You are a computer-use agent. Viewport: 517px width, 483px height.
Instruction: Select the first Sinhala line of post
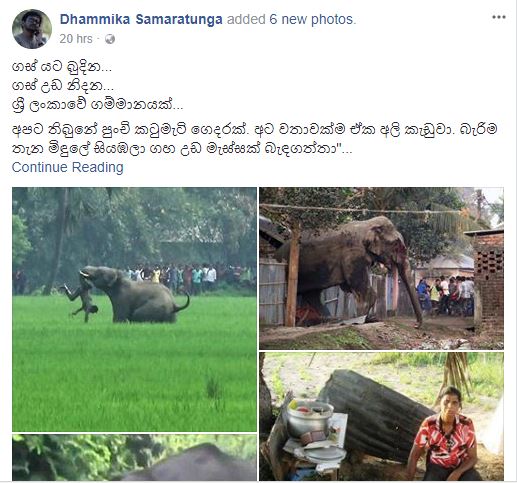[x=61, y=67]
